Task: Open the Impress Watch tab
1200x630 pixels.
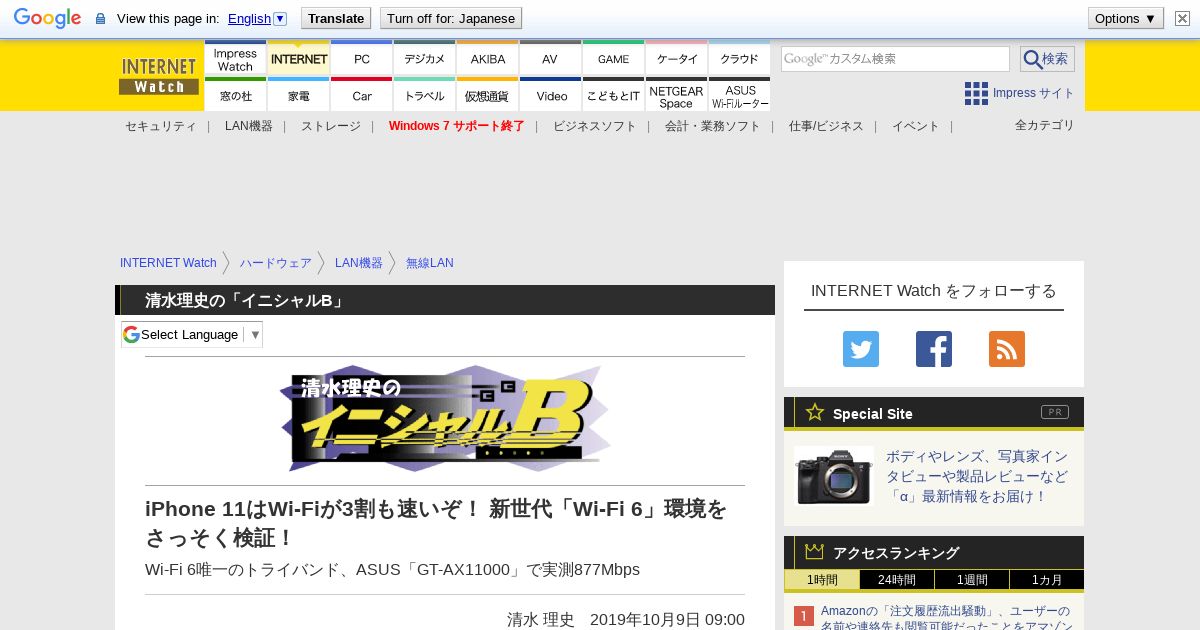Action: [x=235, y=59]
